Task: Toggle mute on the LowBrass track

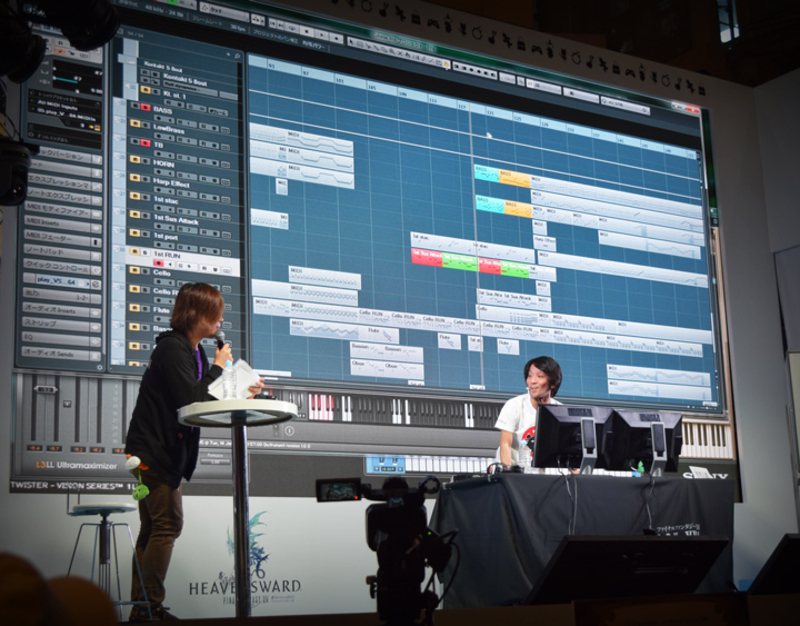Action: click(x=135, y=123)
